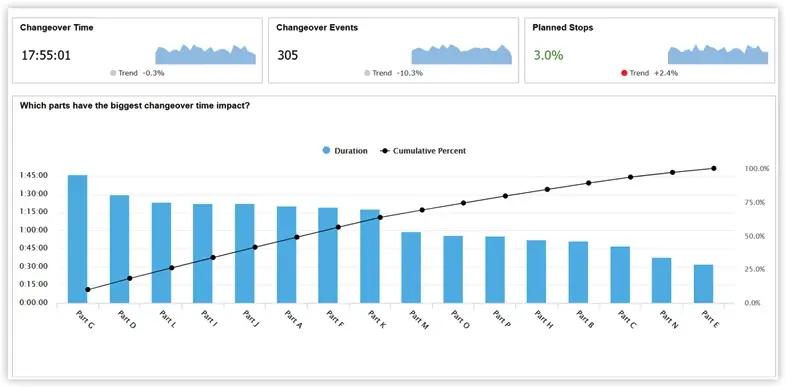Select the Part E duration bar
Image resolution: width=787 pixels, height=387 pixels.
click(x=703, y=284)
